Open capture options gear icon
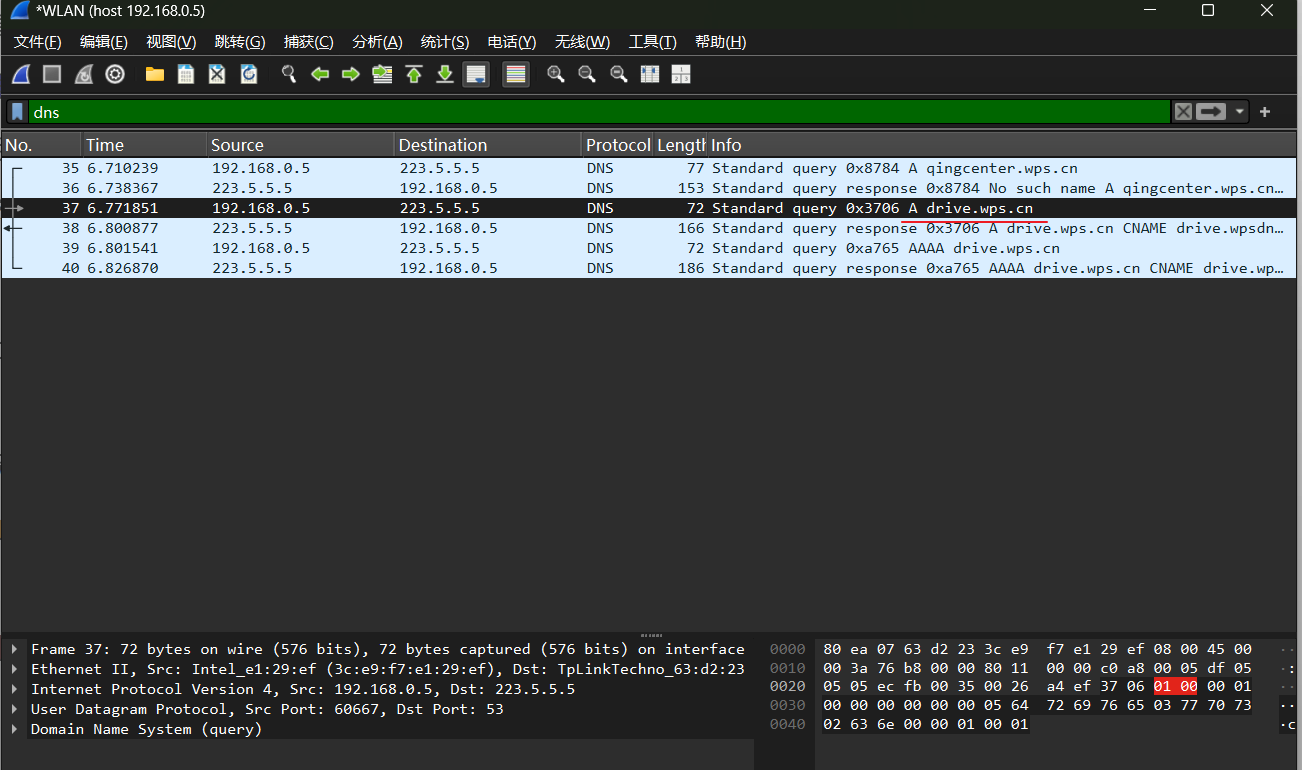This screenshot has width=1302, height=770. tap(115, 74)
